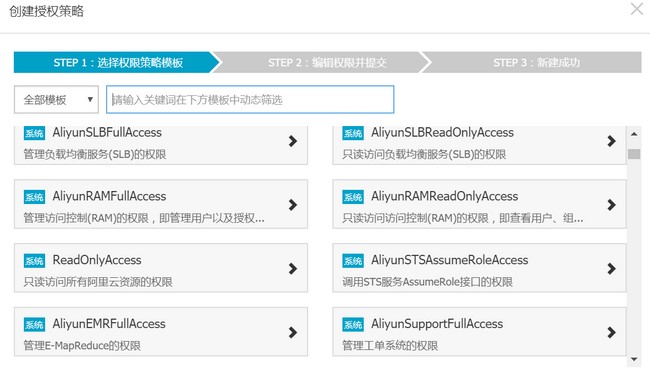
Task: Open AliyunSupportFullAccess via its arrow
Action: click(x=611, y=332)
